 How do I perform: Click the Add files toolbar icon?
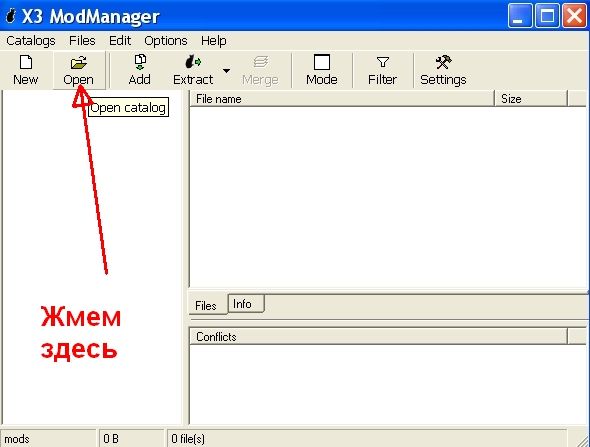pos(140,62)
